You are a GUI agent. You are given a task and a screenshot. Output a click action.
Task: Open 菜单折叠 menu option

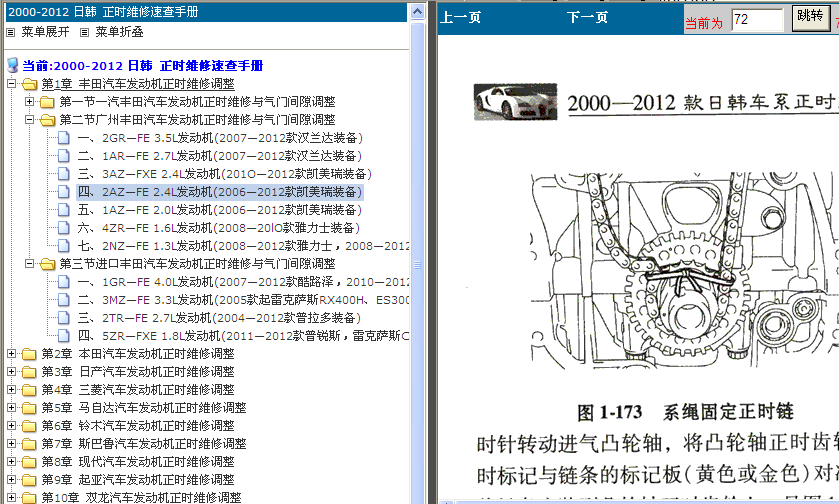[x=119, y=32]
